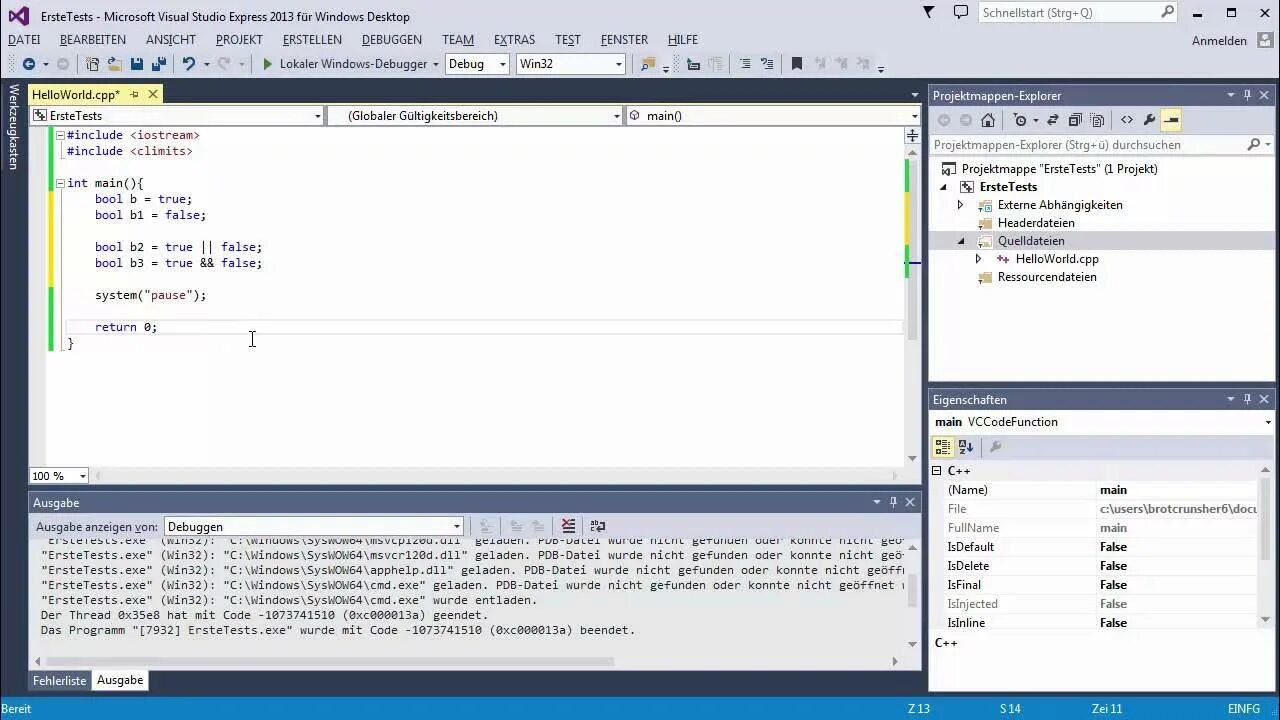1280x720 pixels.
Task: Open the Werkzeugkasten side tab
Action: (x=13, y=127)
